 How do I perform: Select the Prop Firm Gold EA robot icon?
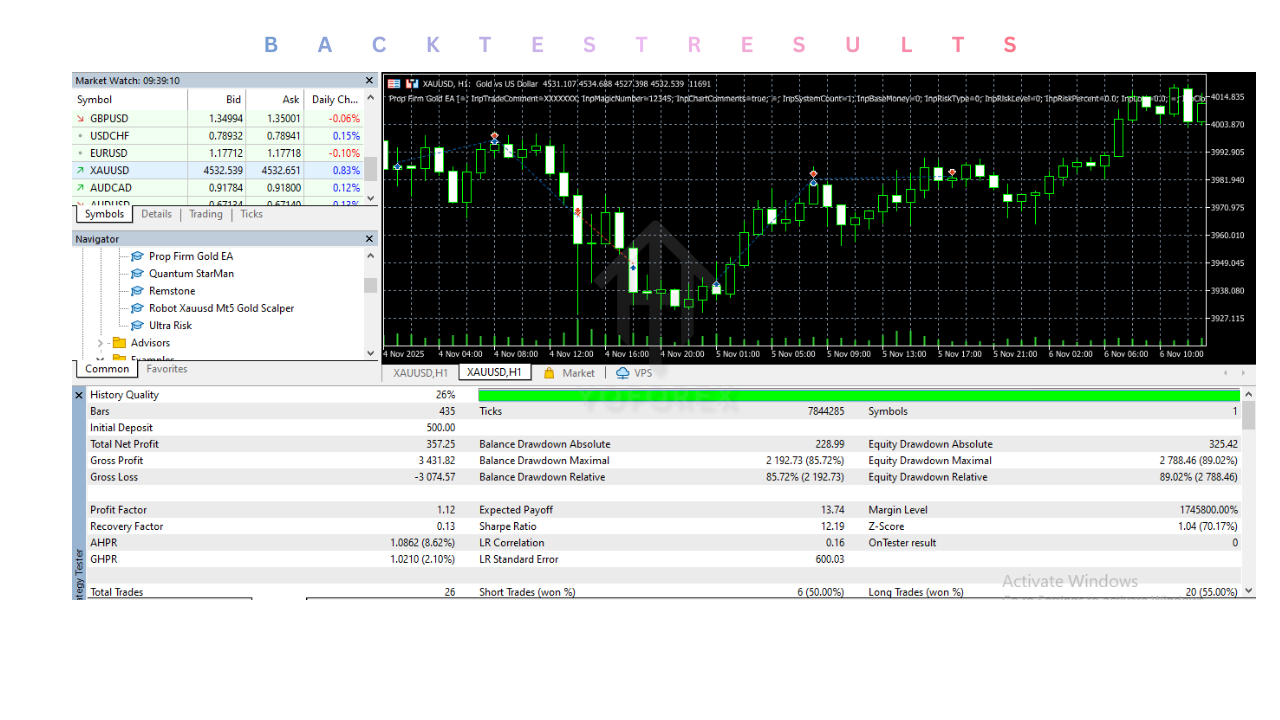[137, 256]
